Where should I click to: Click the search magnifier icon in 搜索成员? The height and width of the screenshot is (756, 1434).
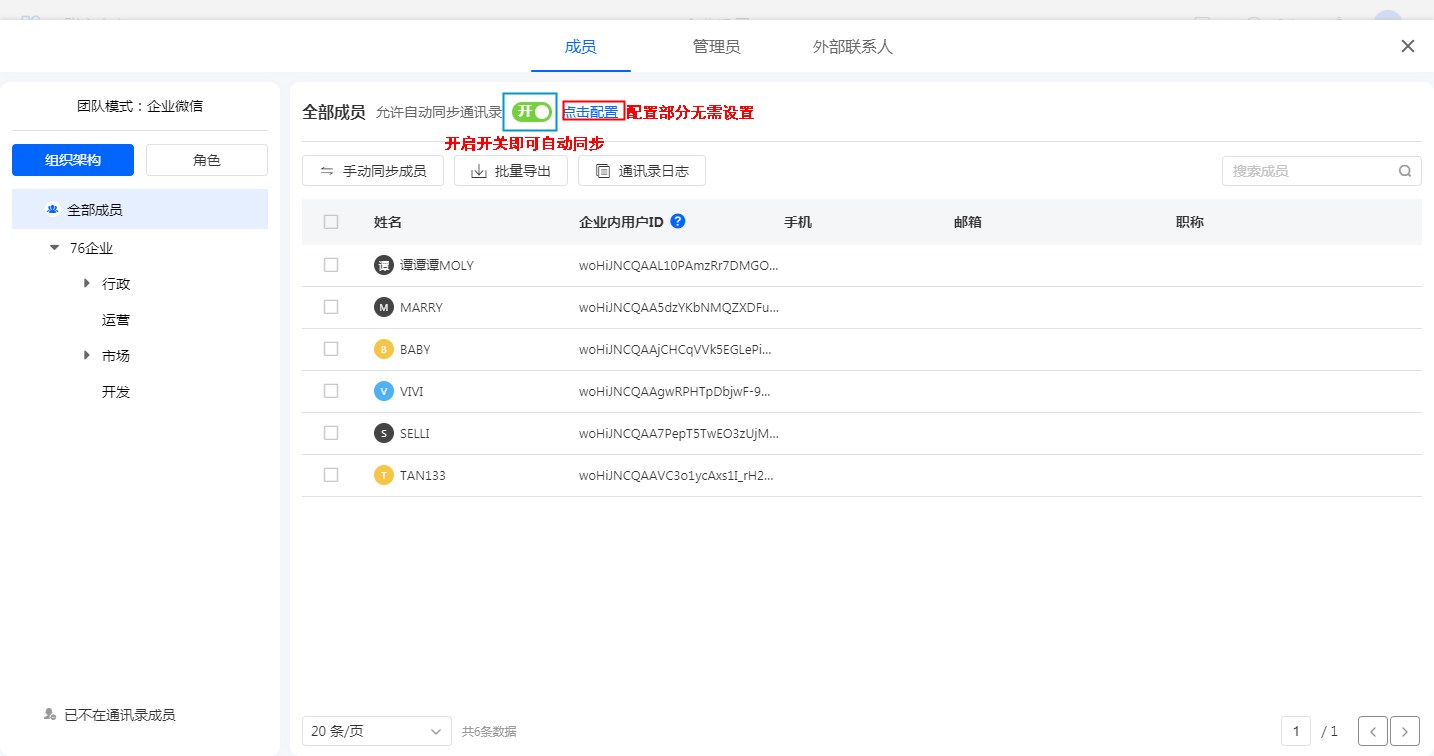pyautogui.click(x=1405, y=171)
